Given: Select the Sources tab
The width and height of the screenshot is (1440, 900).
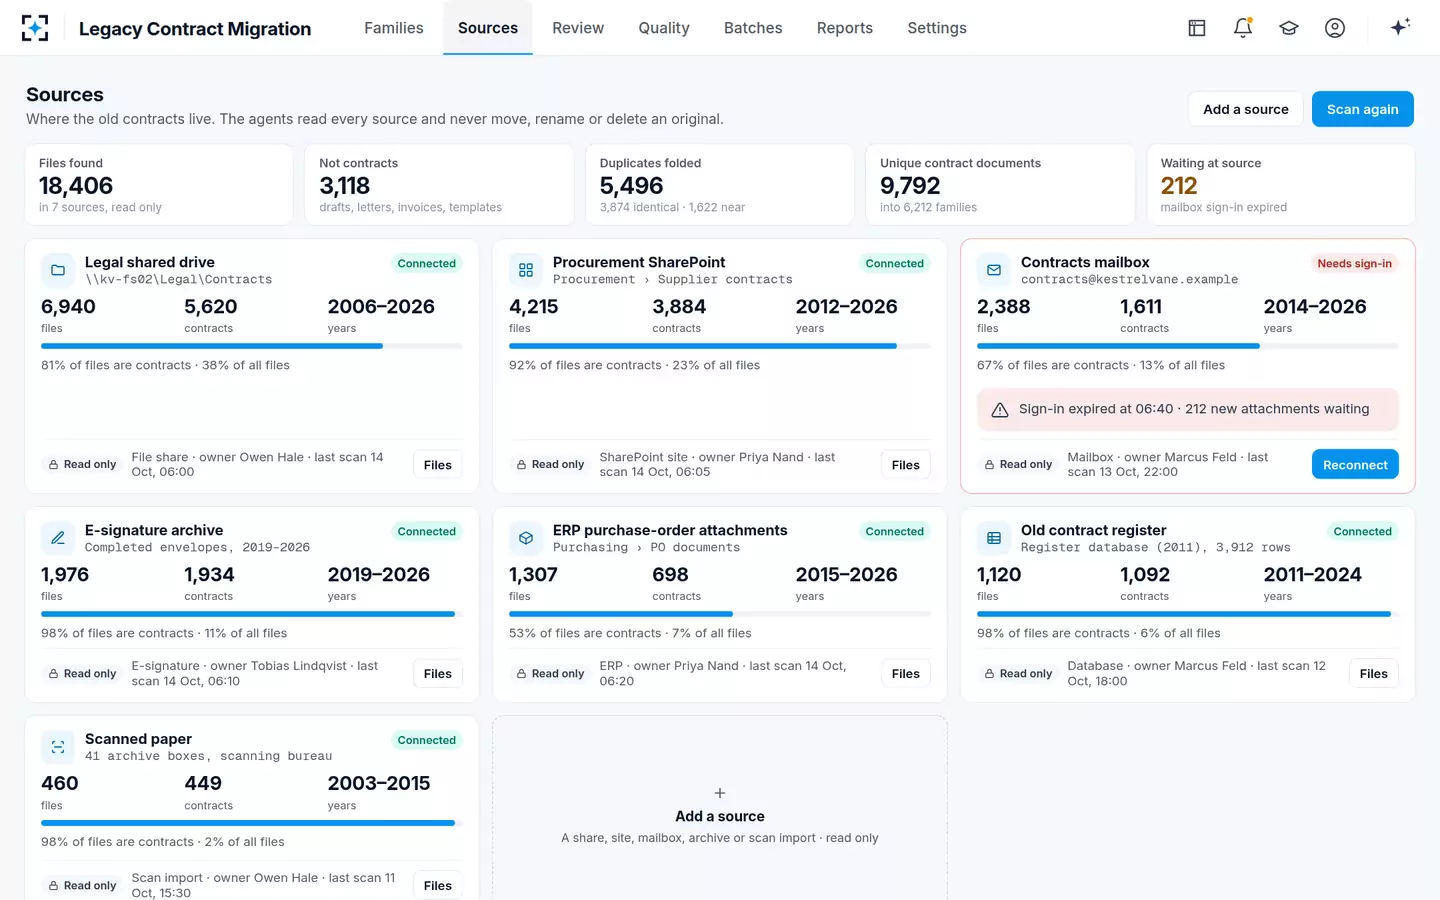Looking at the screenshot, I should (488, 28).
